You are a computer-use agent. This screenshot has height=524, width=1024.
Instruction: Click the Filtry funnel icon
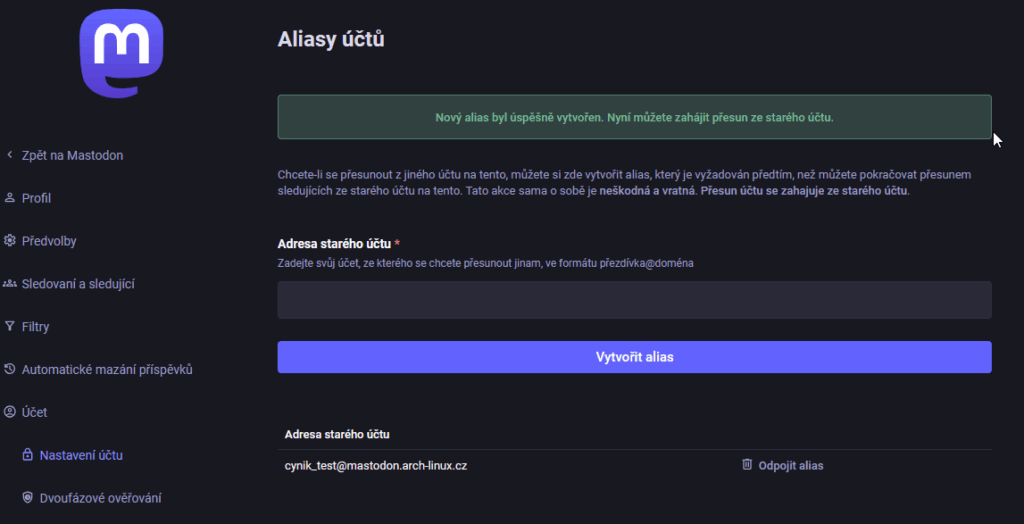click(x=10, y=327)
